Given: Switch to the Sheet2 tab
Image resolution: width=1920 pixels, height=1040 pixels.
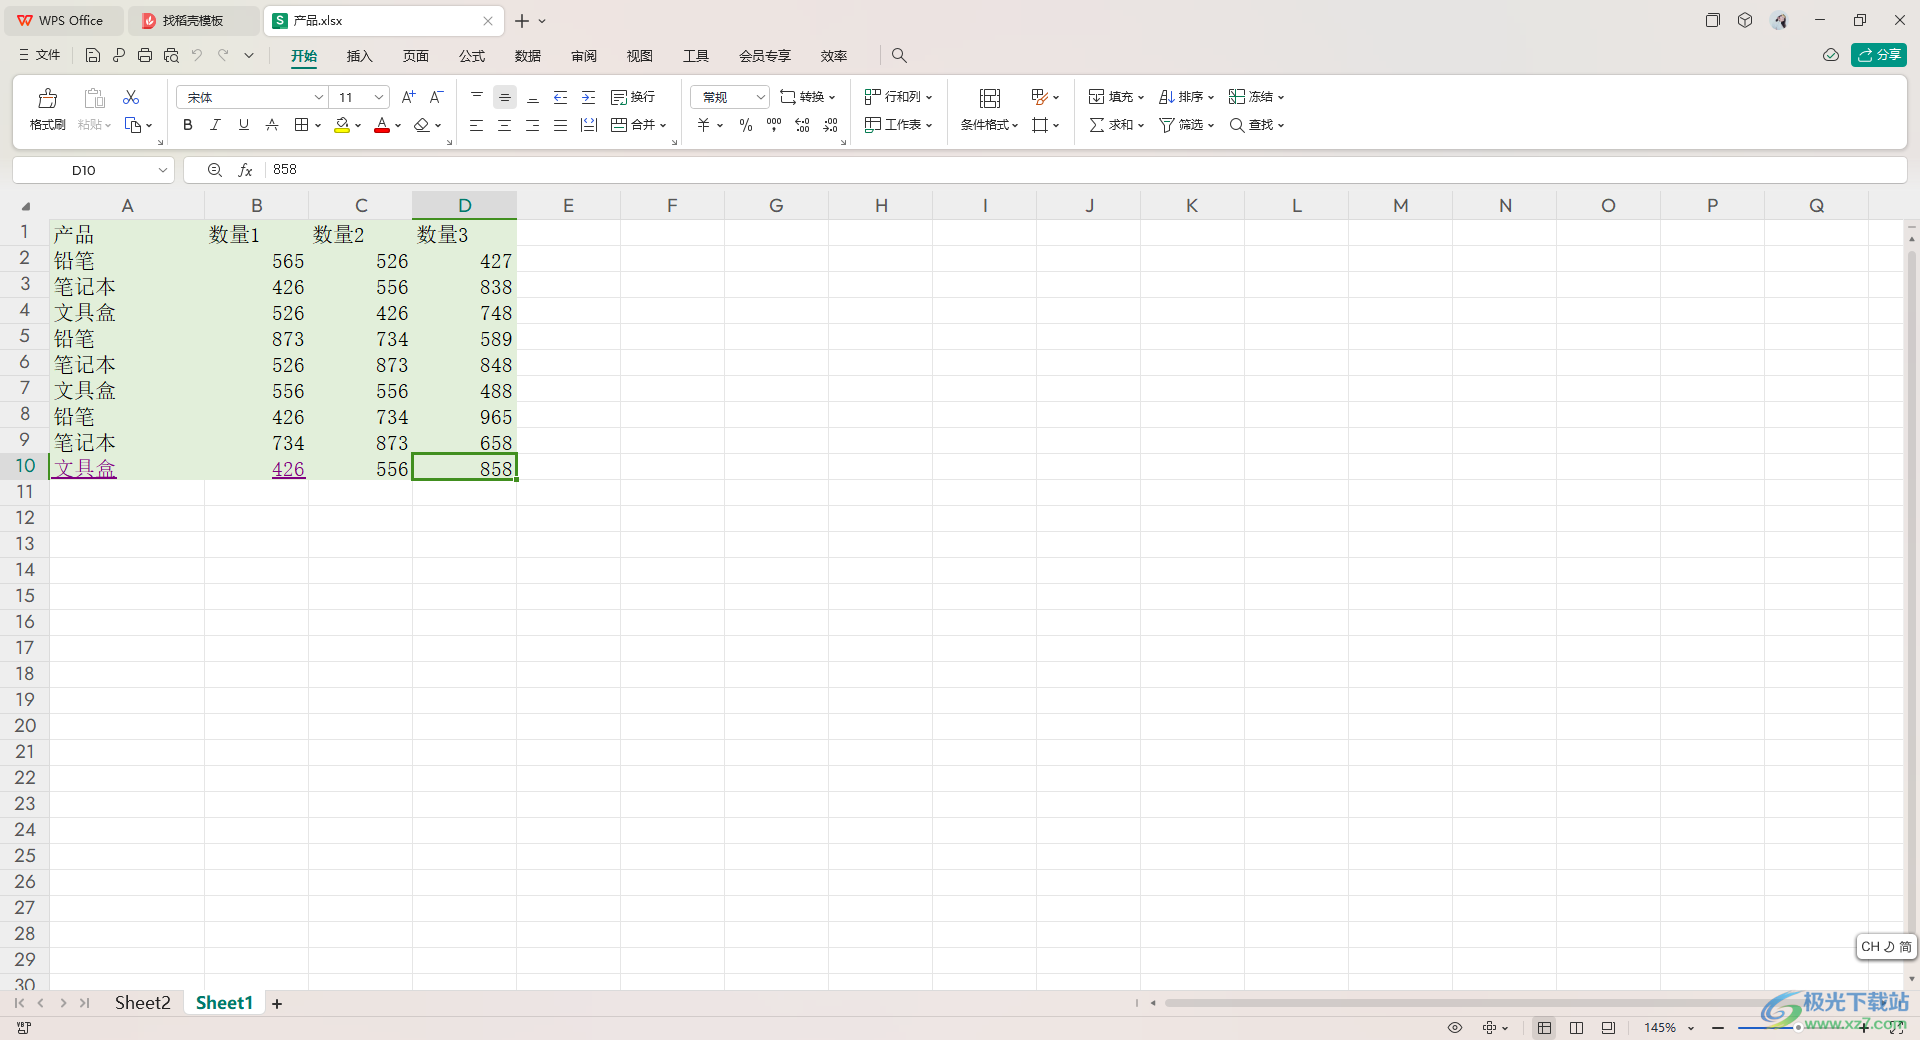Looking at the screenshot, I should tap(142, 1003).
